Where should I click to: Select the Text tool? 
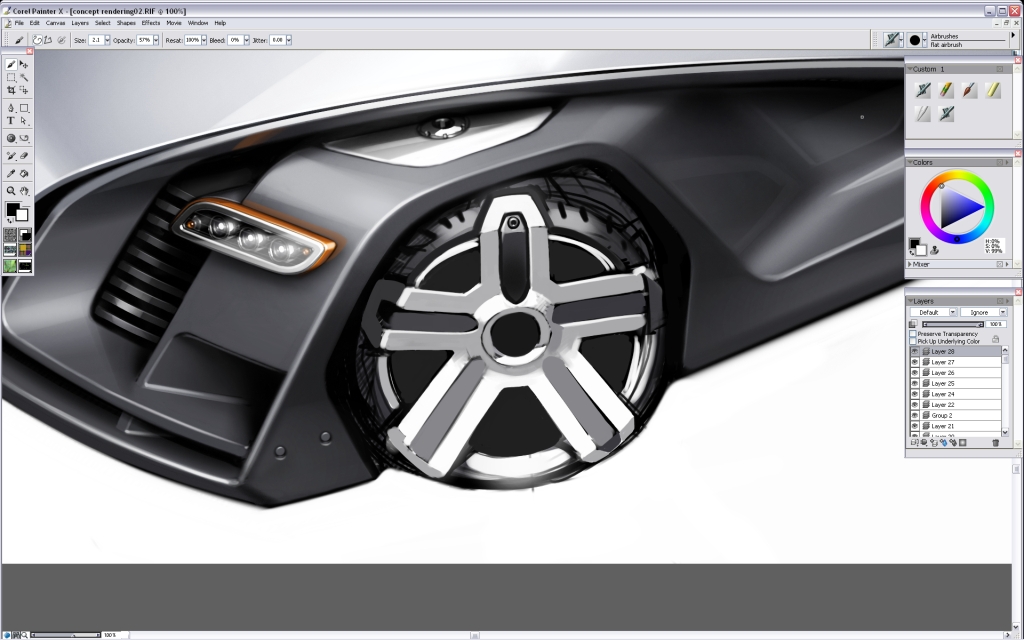click(10, 121)
